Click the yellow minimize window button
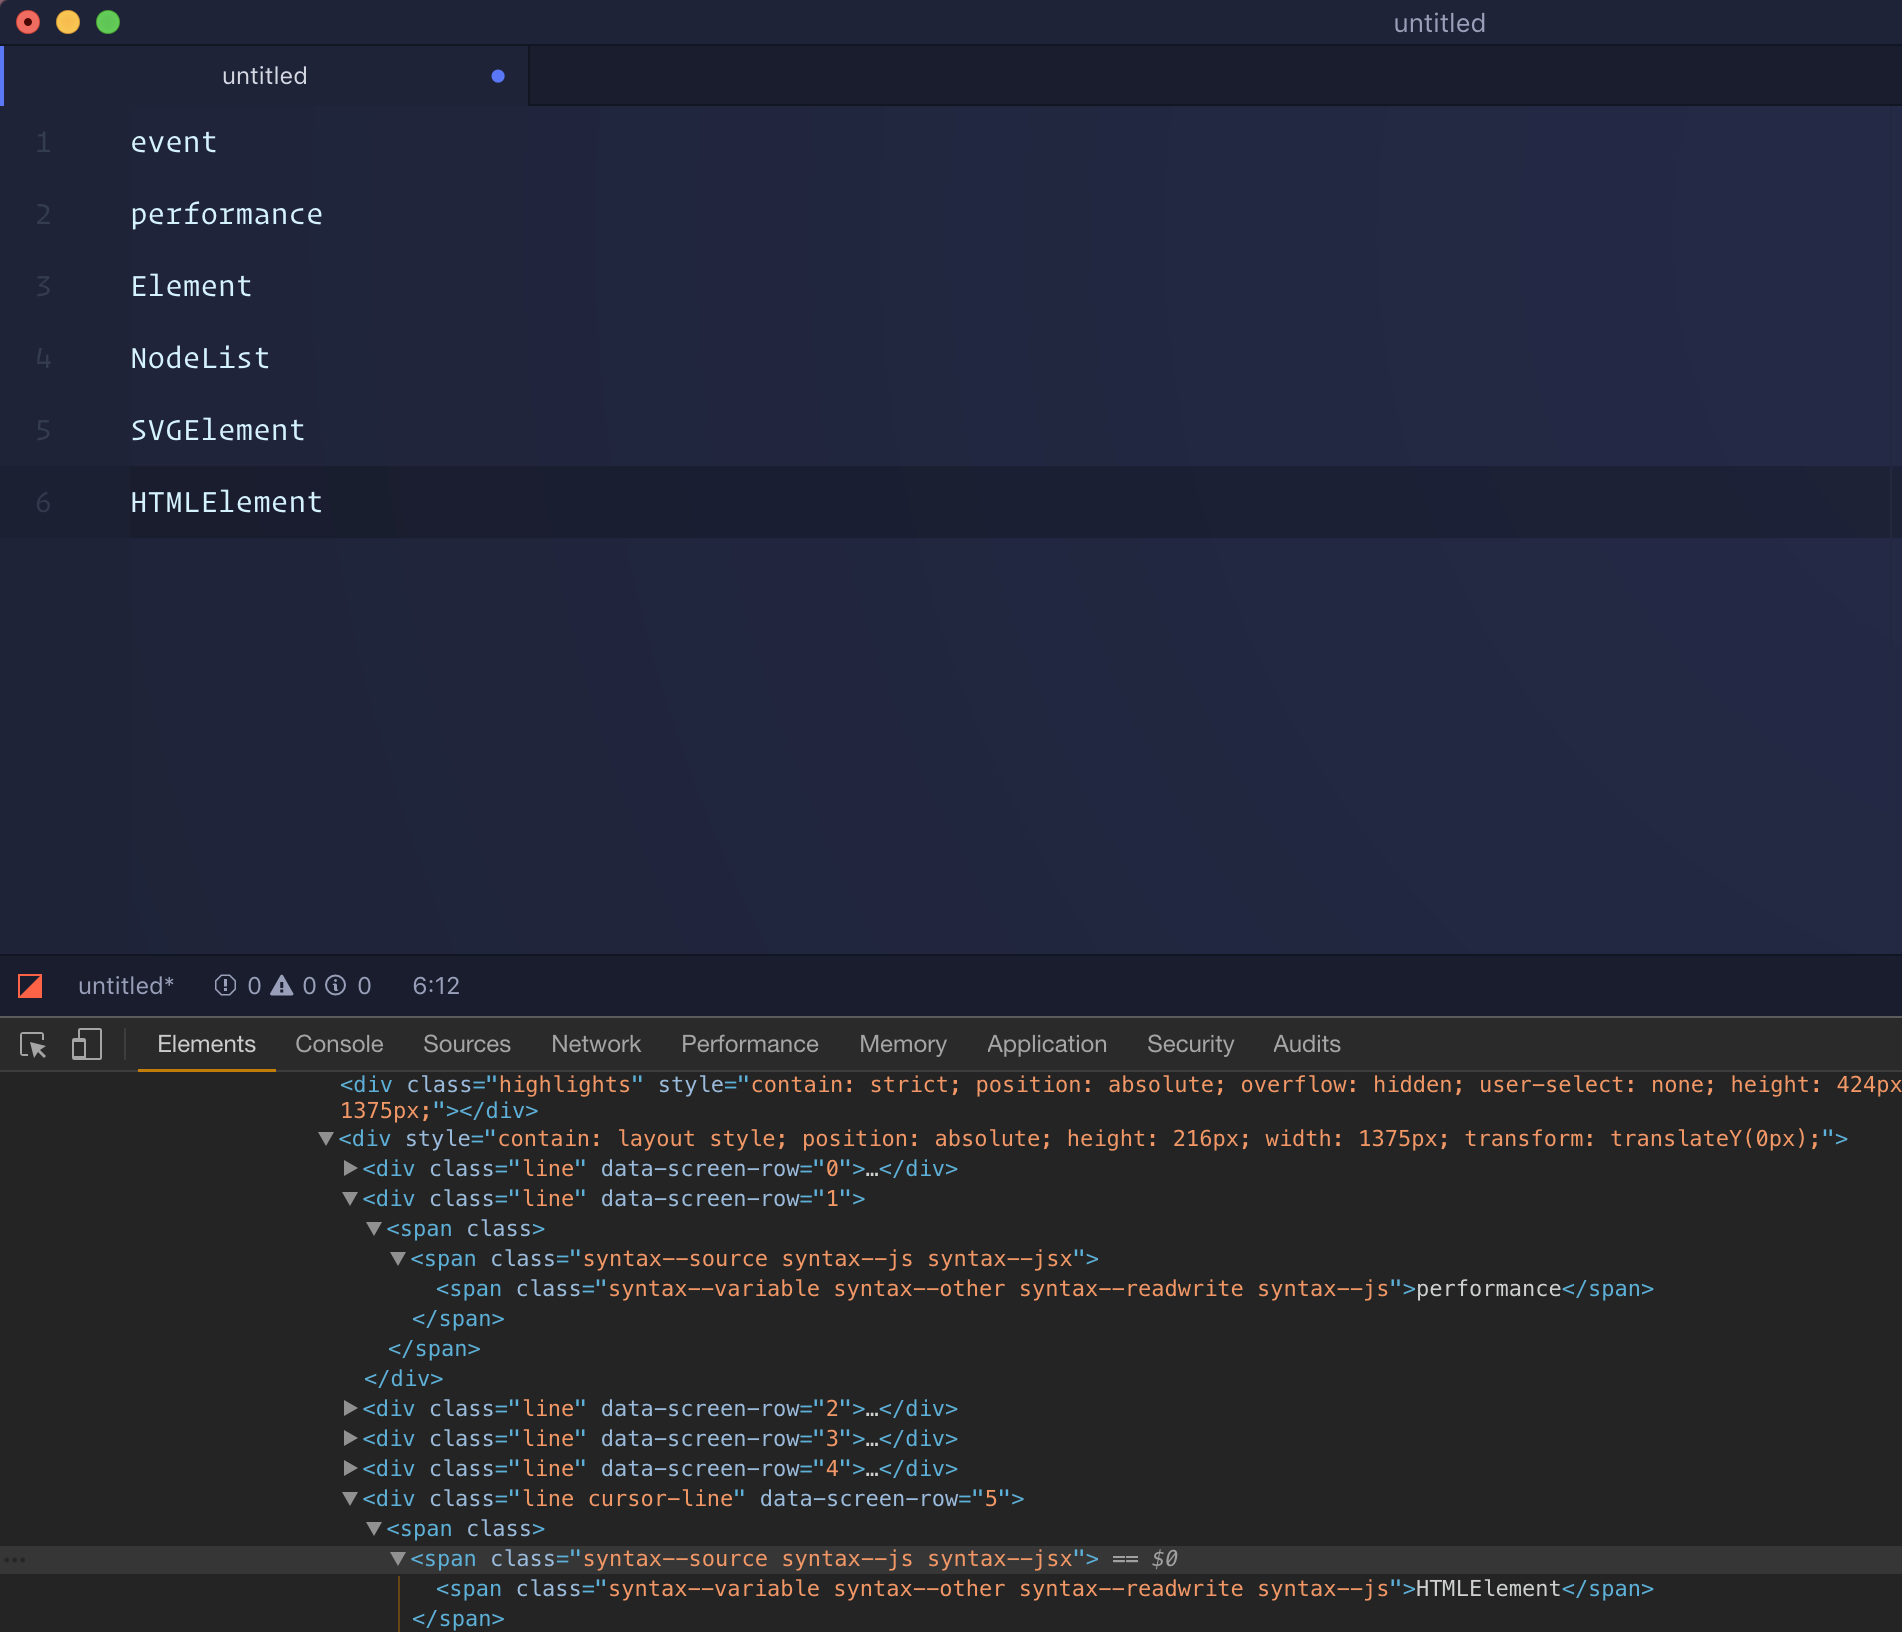Viewport: 1902px width, 1632px height. (x=68, y=22)
